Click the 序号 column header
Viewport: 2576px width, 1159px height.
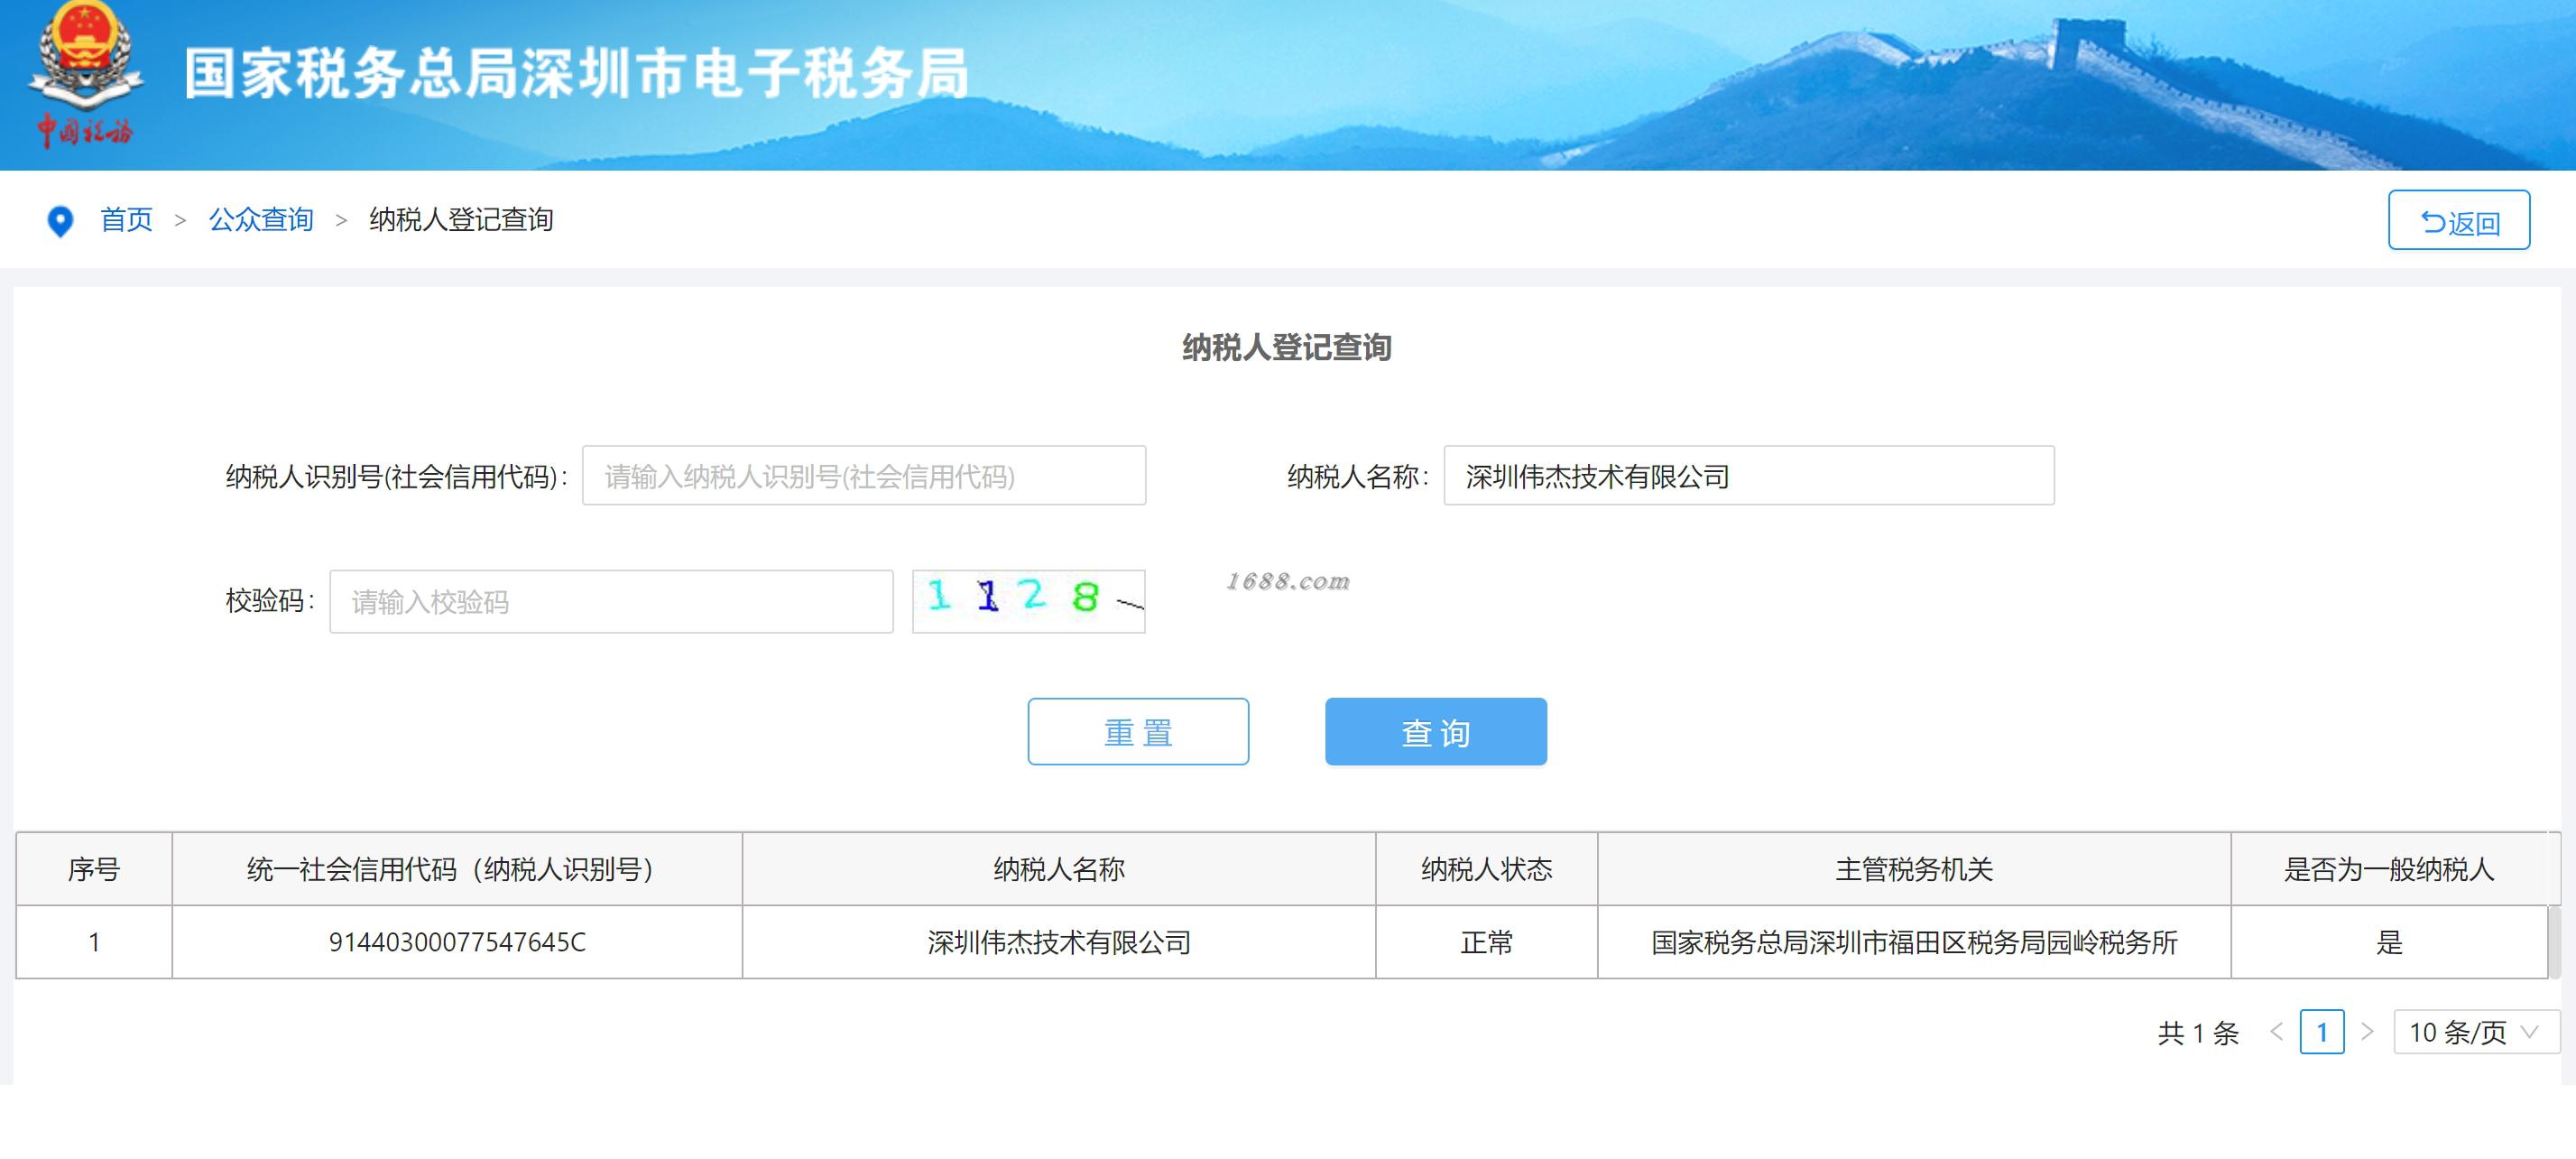coord(94,869)
